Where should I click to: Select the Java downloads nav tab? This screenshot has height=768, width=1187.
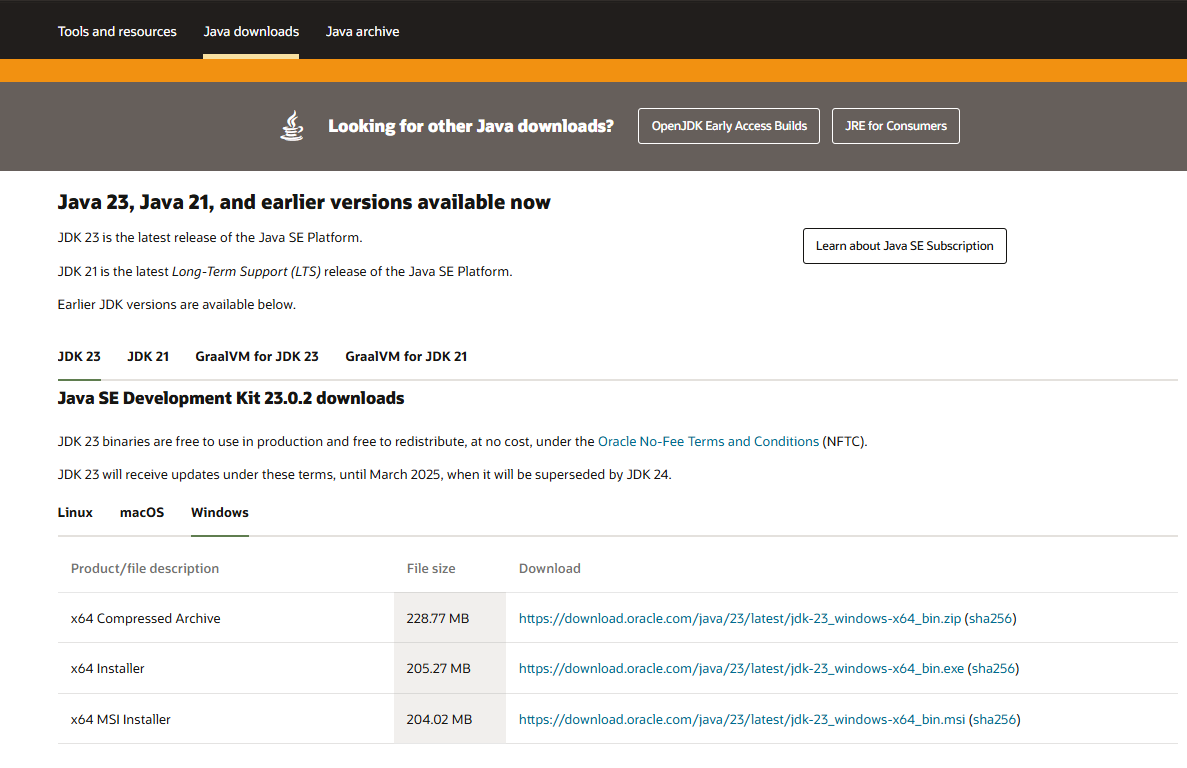[251, 32]
